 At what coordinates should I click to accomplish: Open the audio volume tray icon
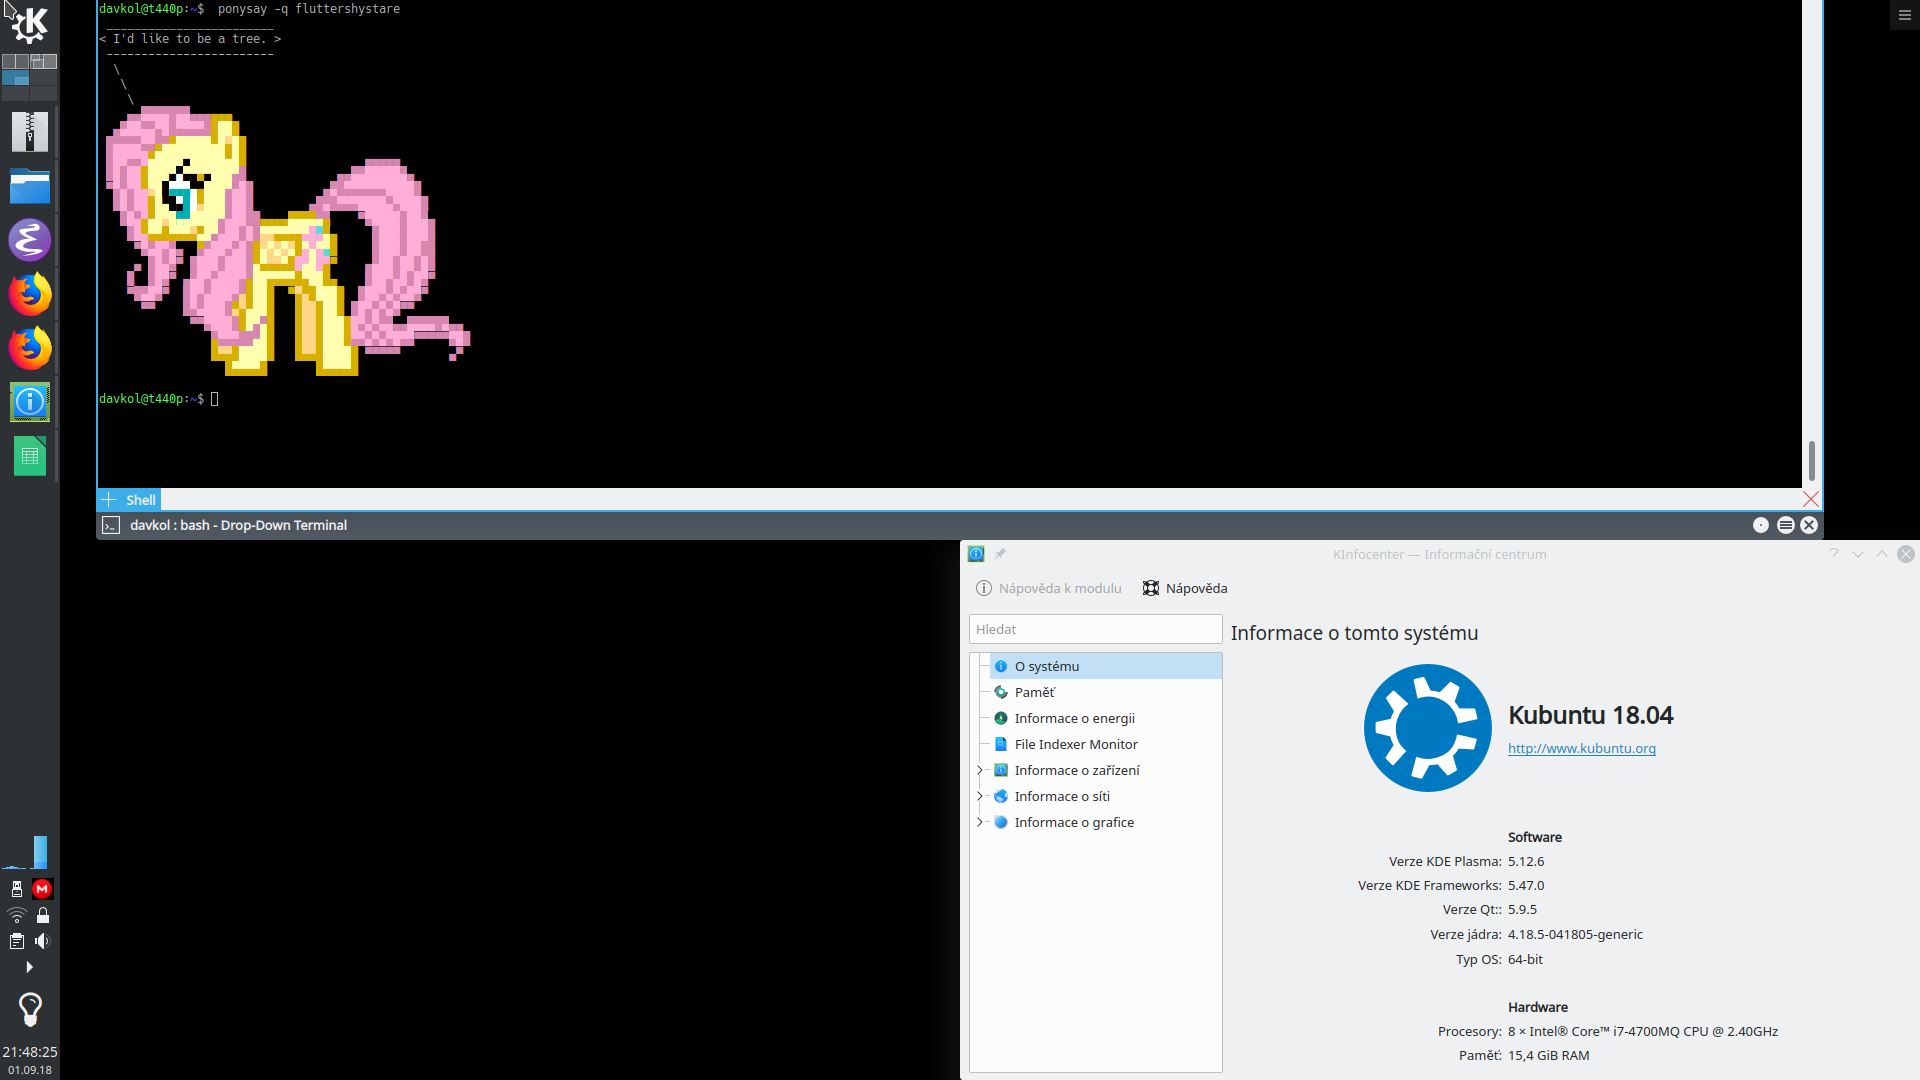[x=42, y=941]
